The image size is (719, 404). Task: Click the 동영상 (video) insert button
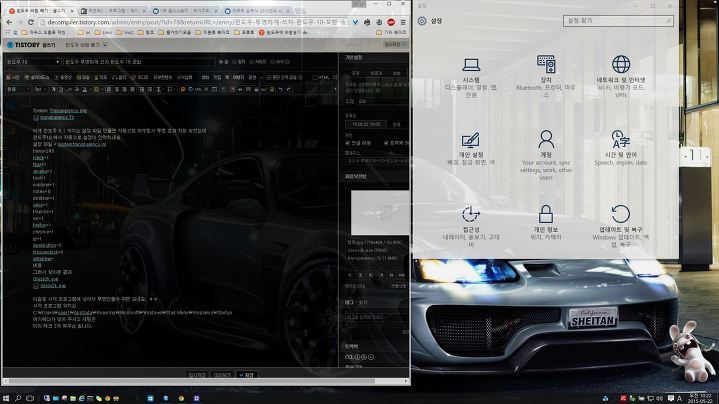[63, 77]
